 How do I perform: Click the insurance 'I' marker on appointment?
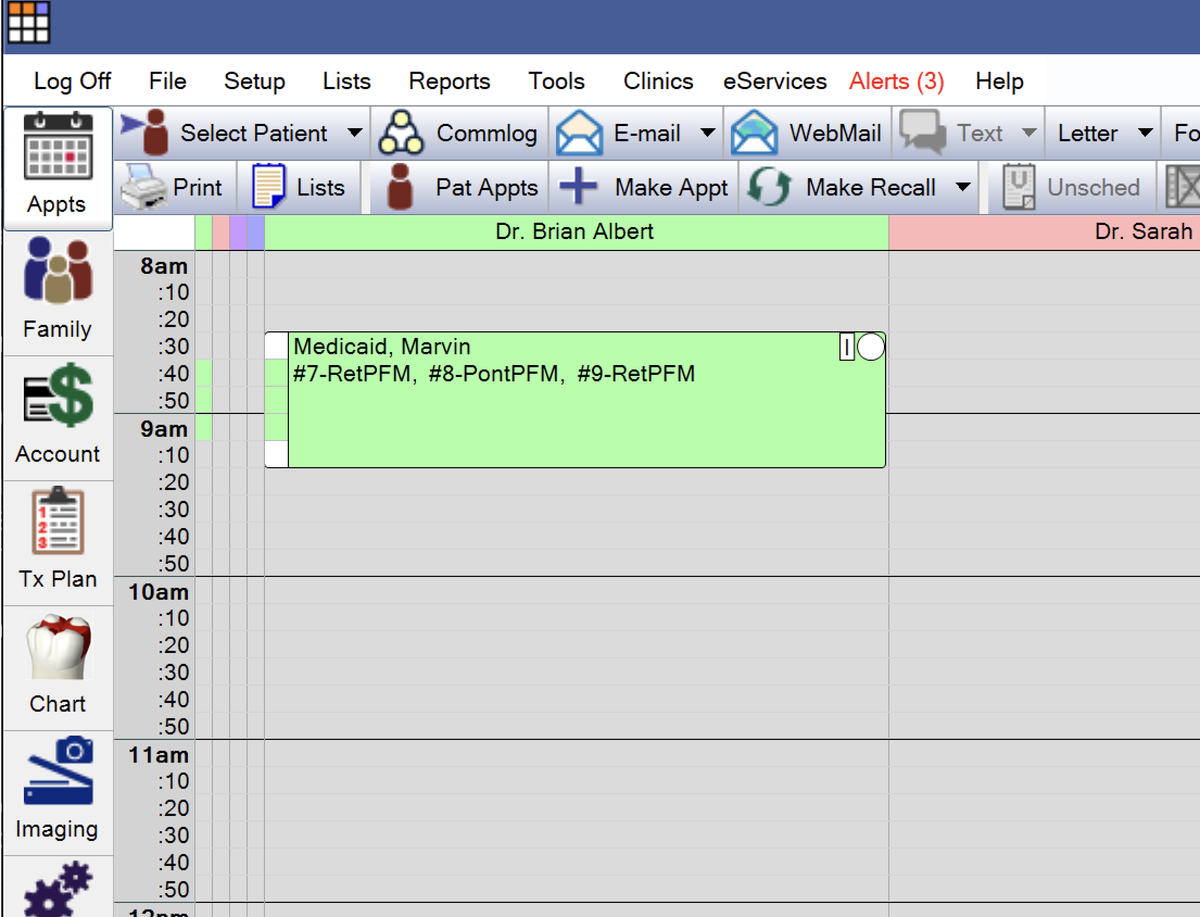[847, 347]
